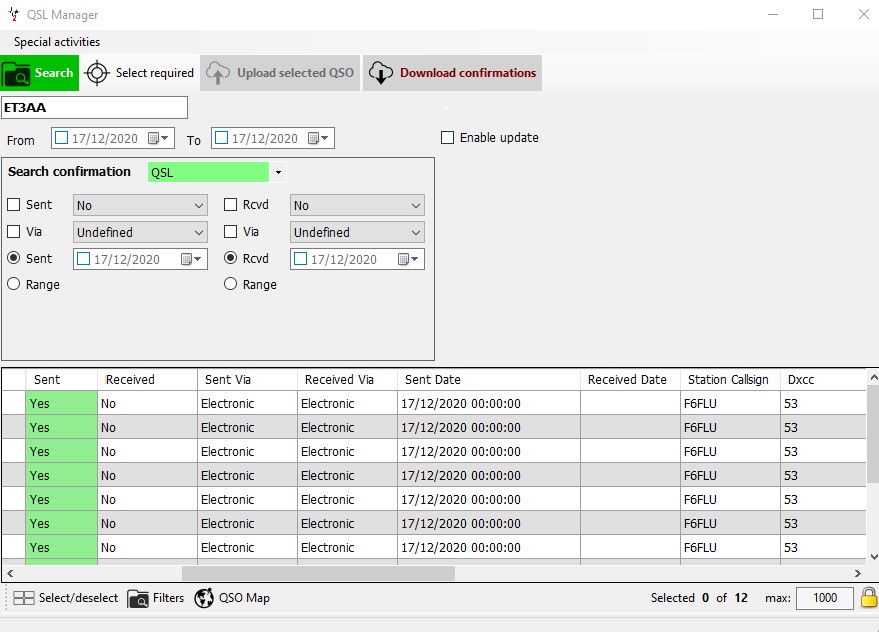This screenshot has width=879, height=632.
Task: Click the Select/deselect grid icon
Action: coord(24,598)
